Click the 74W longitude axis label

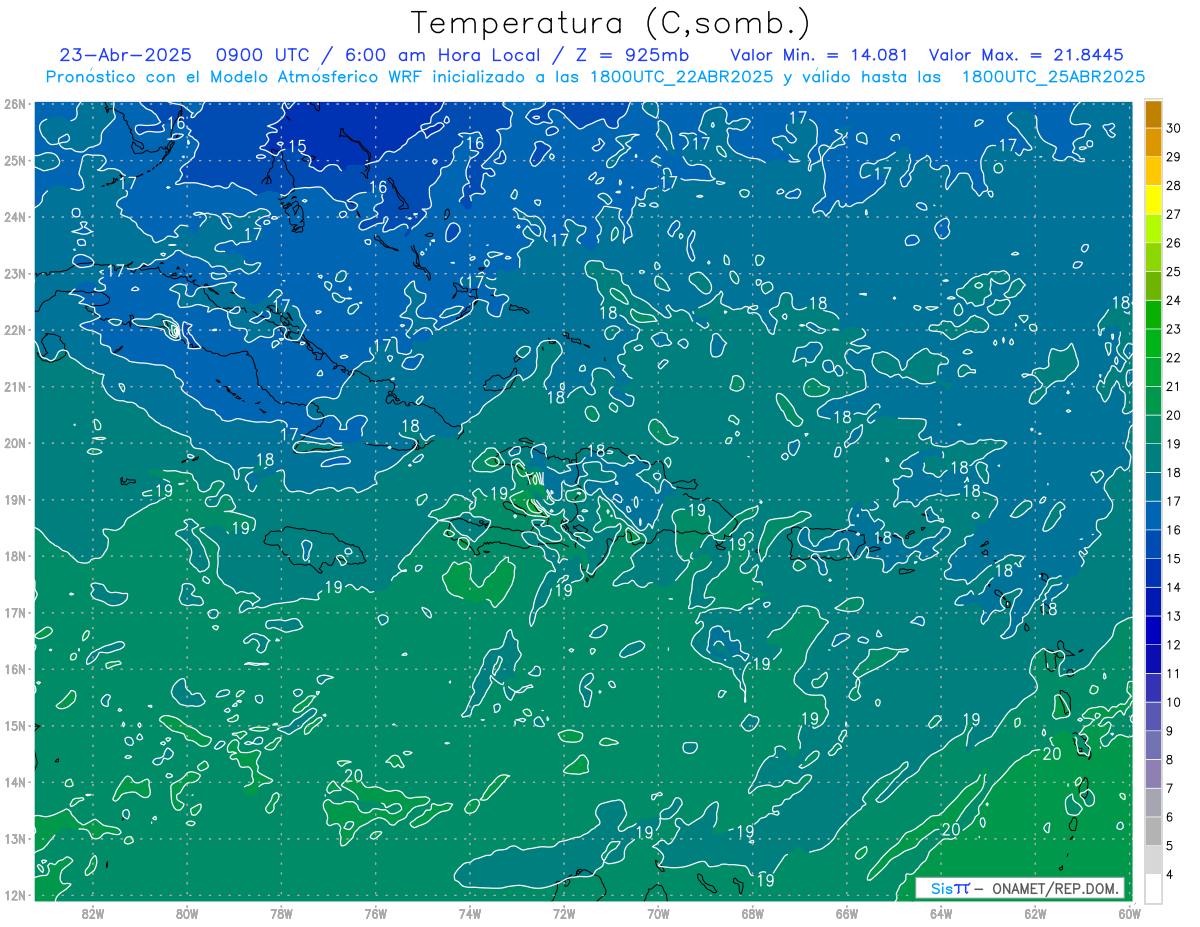point(470,913)
